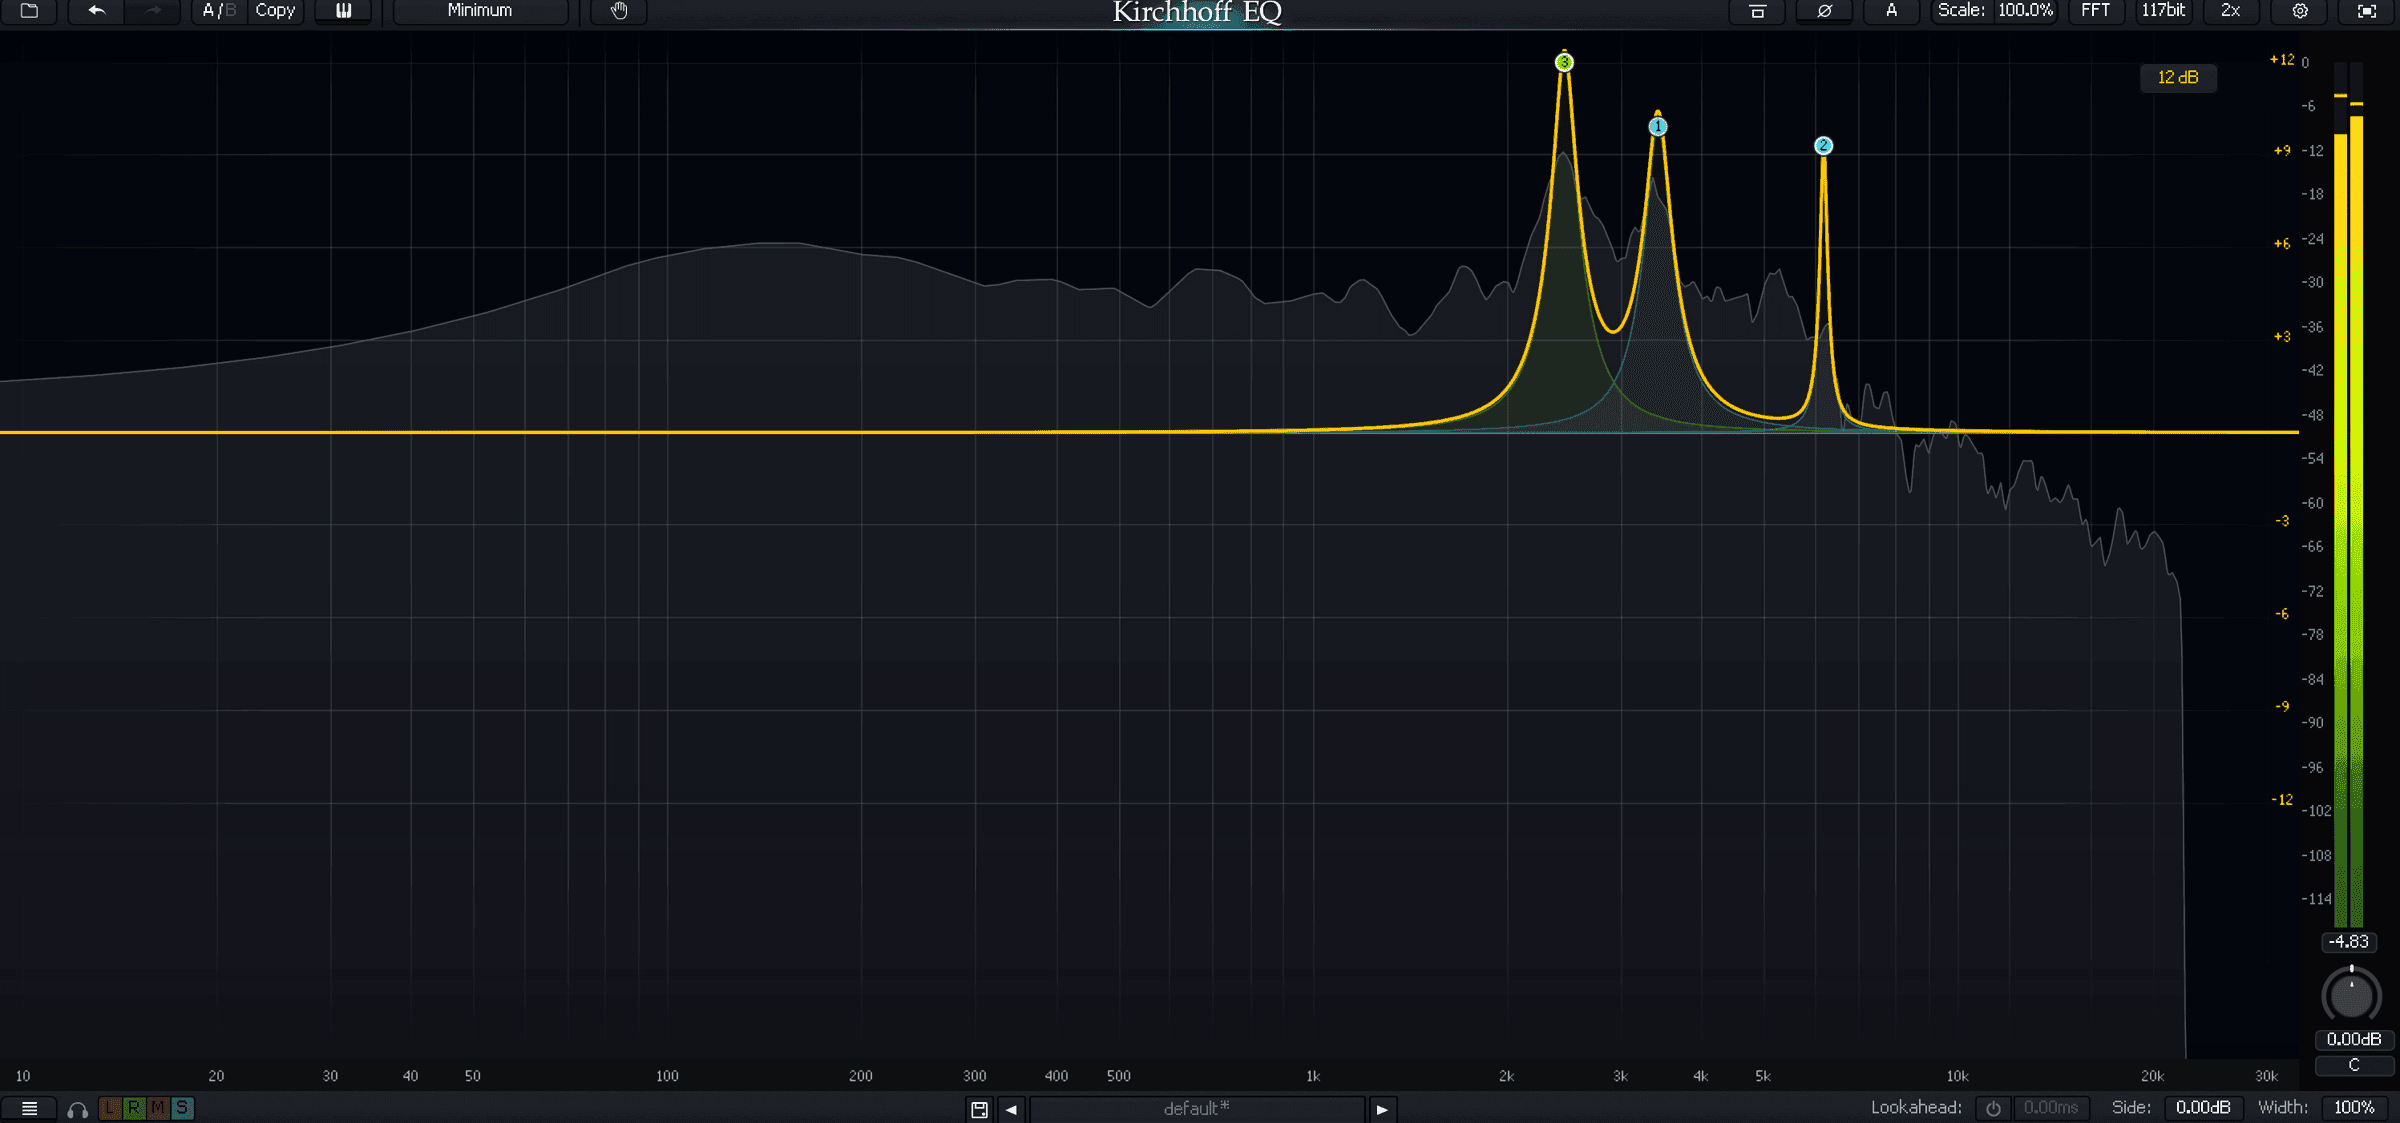
Task: Click the 0.00dB output gain value
Action: pyautogui.click(x=2354, y=1040)
